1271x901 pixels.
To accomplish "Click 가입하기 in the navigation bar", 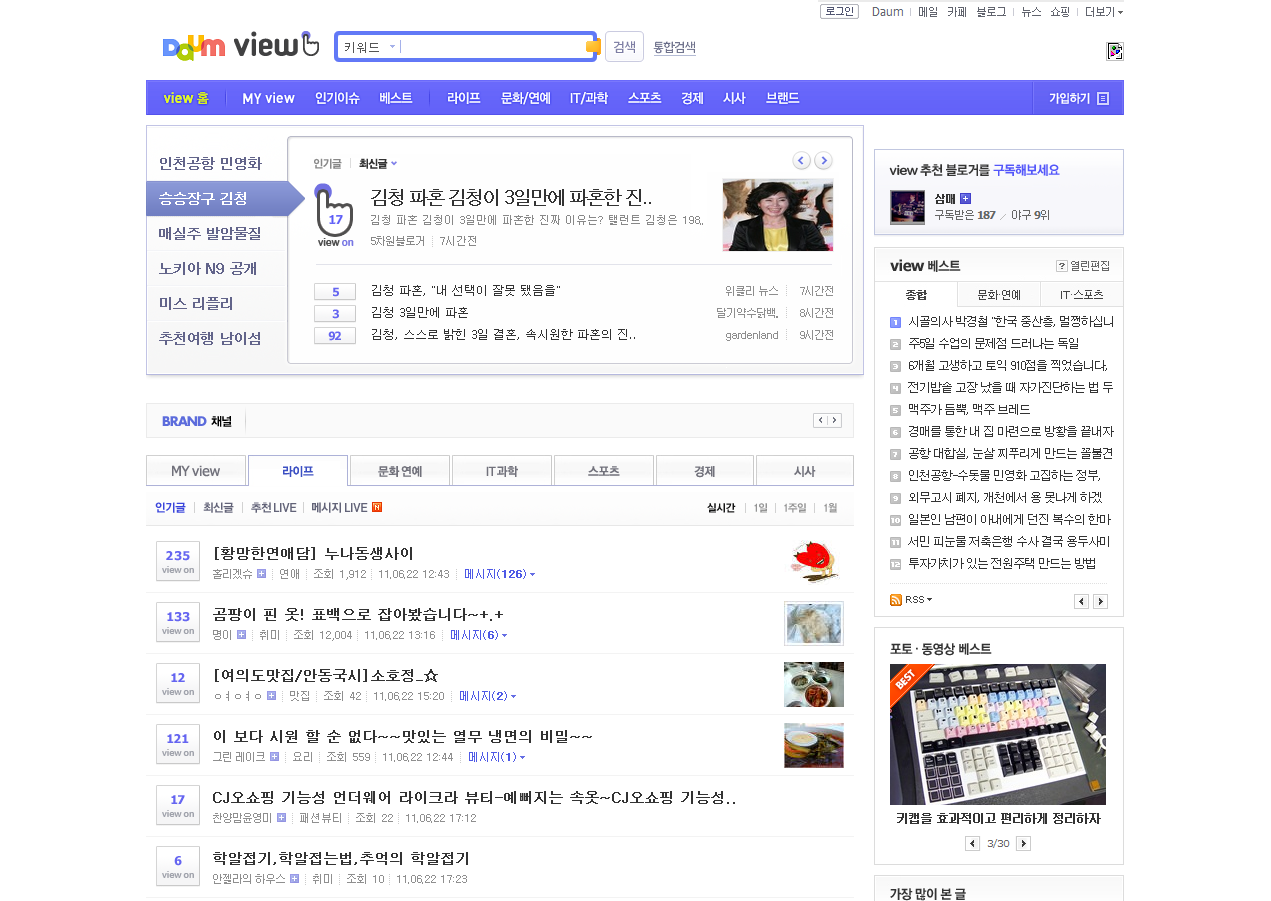I will (1078, 98).
